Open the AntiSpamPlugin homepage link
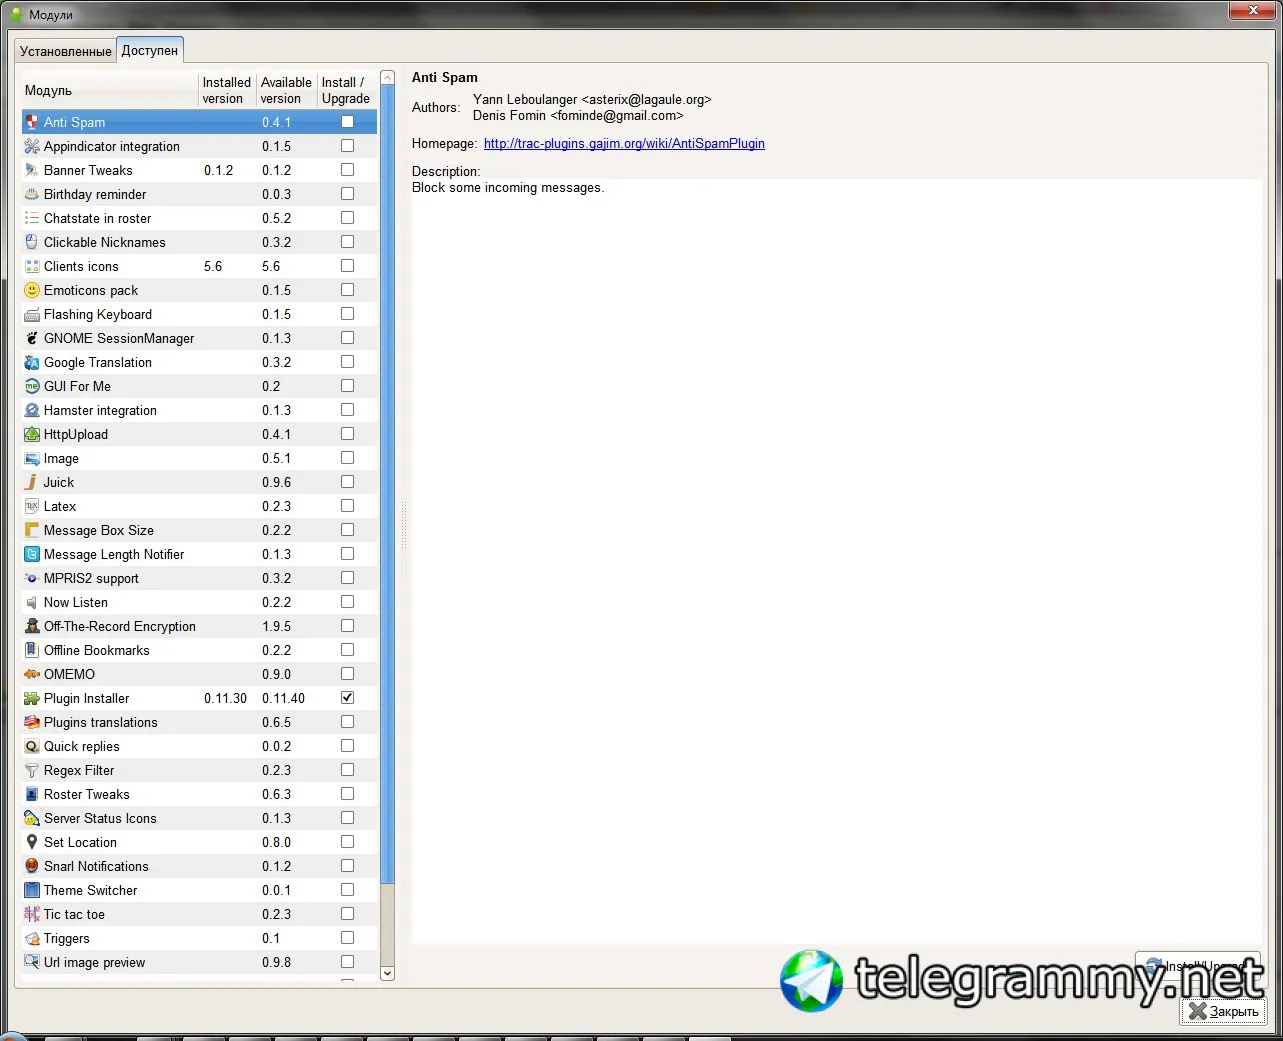The image size is (1283, 1041). (x=624, y=144)
